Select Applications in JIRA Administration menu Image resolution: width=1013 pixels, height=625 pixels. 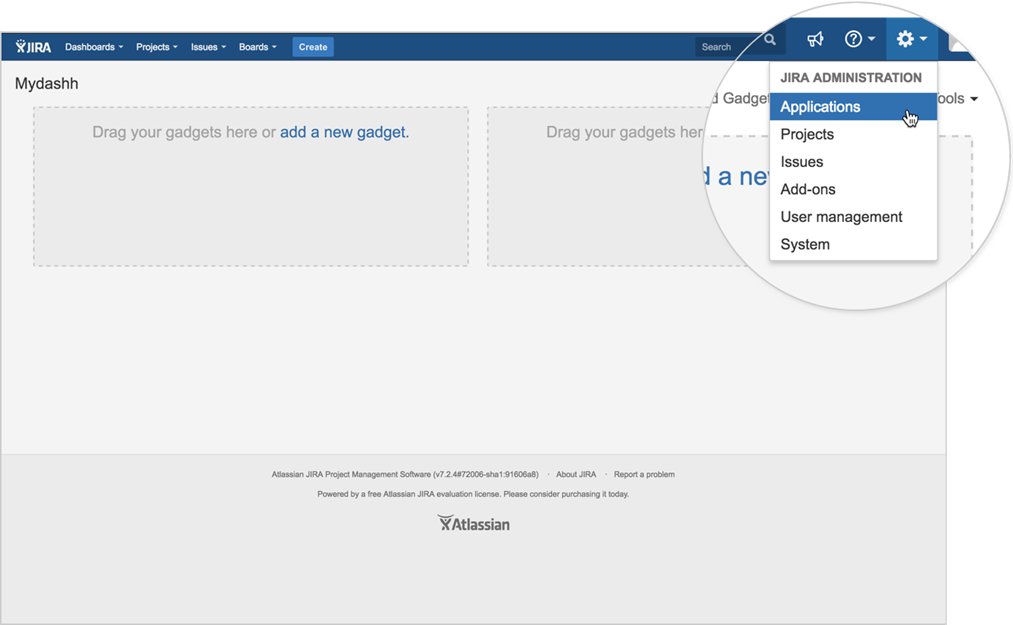(820, 107)
